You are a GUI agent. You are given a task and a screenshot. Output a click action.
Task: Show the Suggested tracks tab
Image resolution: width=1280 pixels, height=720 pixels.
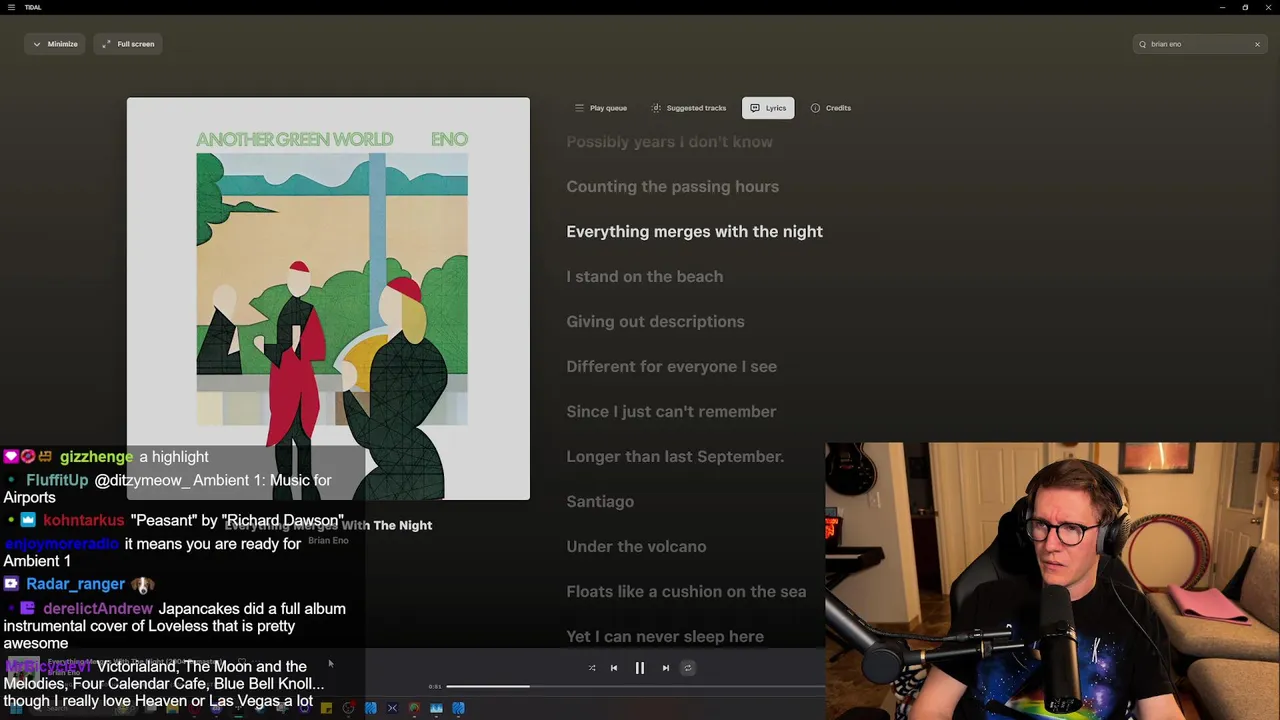click(x=689, y=108)
